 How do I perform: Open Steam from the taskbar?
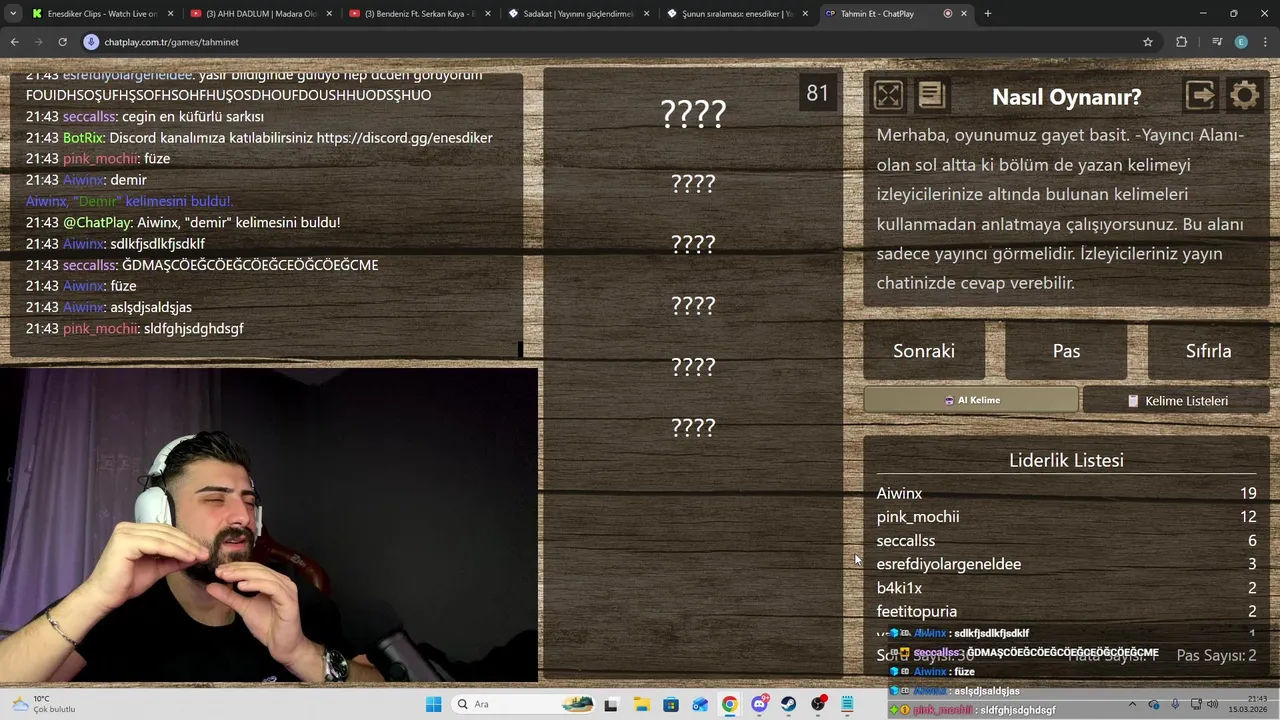[788, 704]
